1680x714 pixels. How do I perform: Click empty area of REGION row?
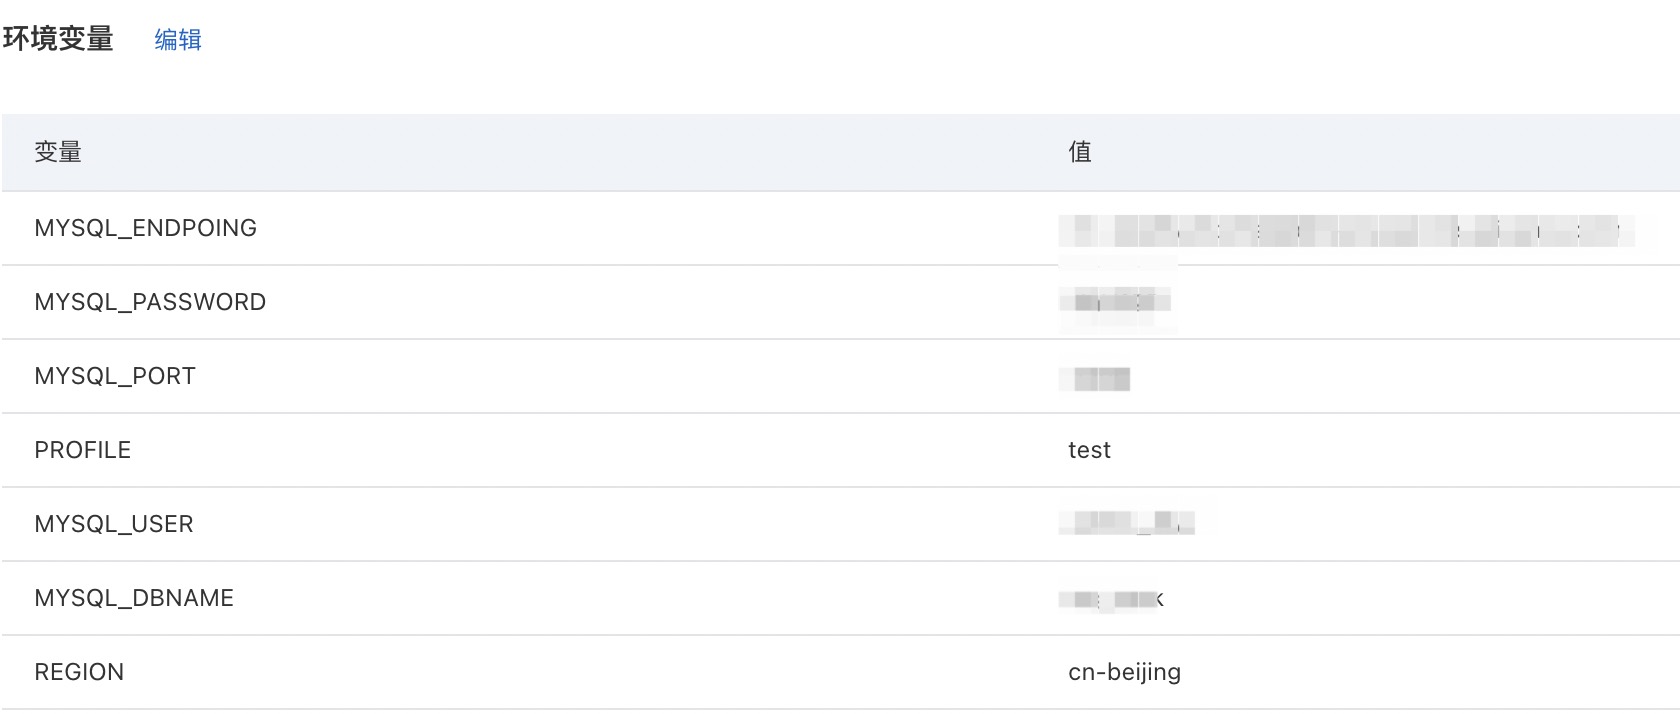pyautogui.click(x=600, y=672)
